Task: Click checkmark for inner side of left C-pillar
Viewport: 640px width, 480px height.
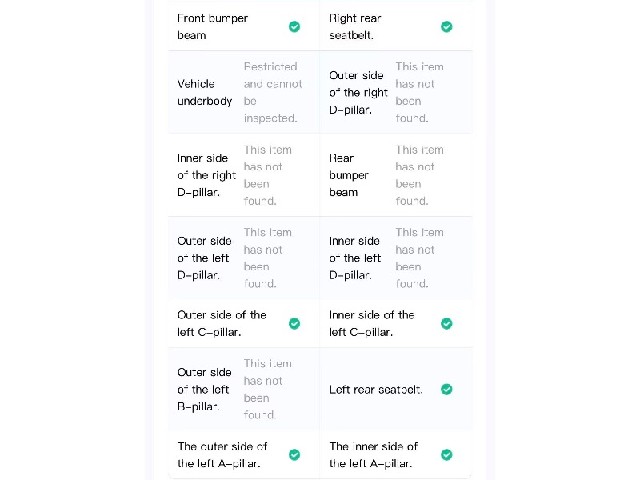Action: (x=447, y=324)
